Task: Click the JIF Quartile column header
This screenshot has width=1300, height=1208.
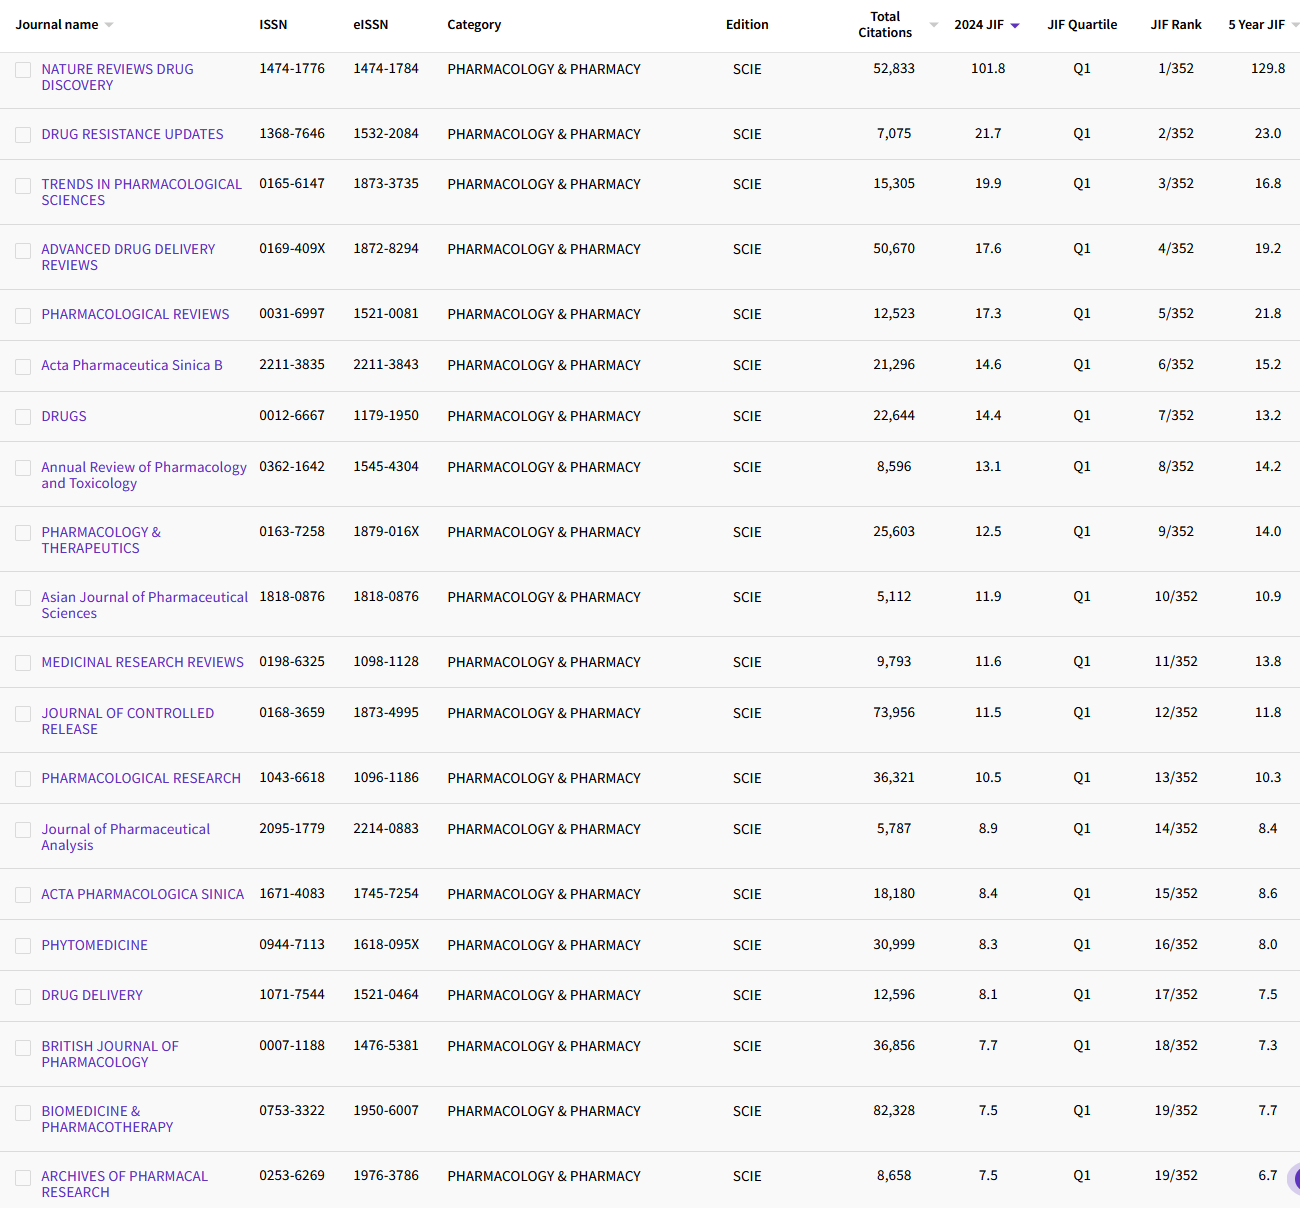Action: [x=1082, y=24]
